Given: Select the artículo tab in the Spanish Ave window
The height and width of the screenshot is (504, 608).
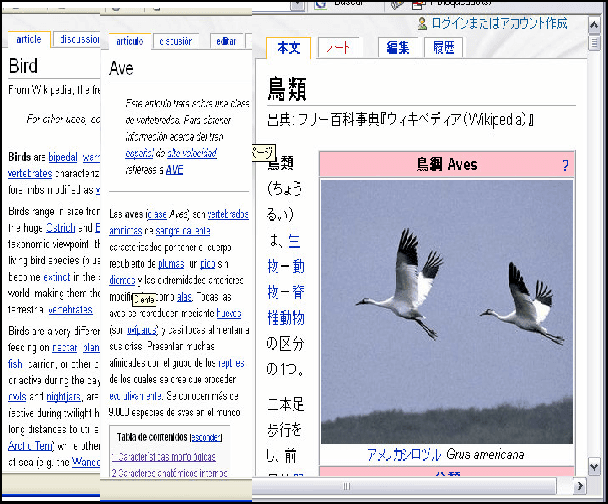Looking at the screenshot, I should (130, 41).
